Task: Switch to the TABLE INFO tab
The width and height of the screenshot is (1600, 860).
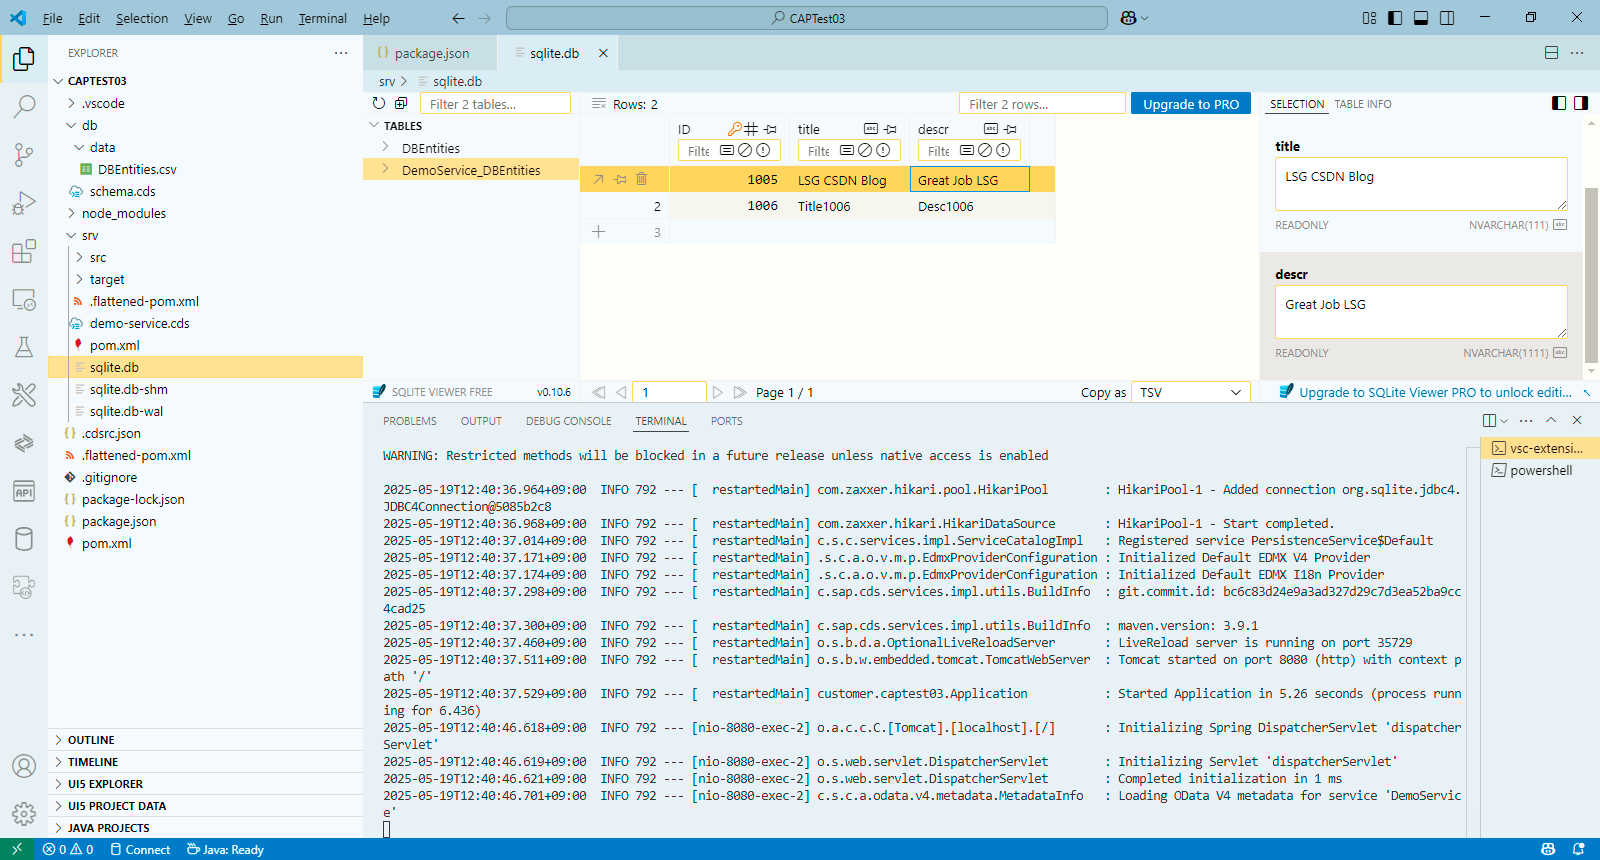Action: tap(1362, 104)
